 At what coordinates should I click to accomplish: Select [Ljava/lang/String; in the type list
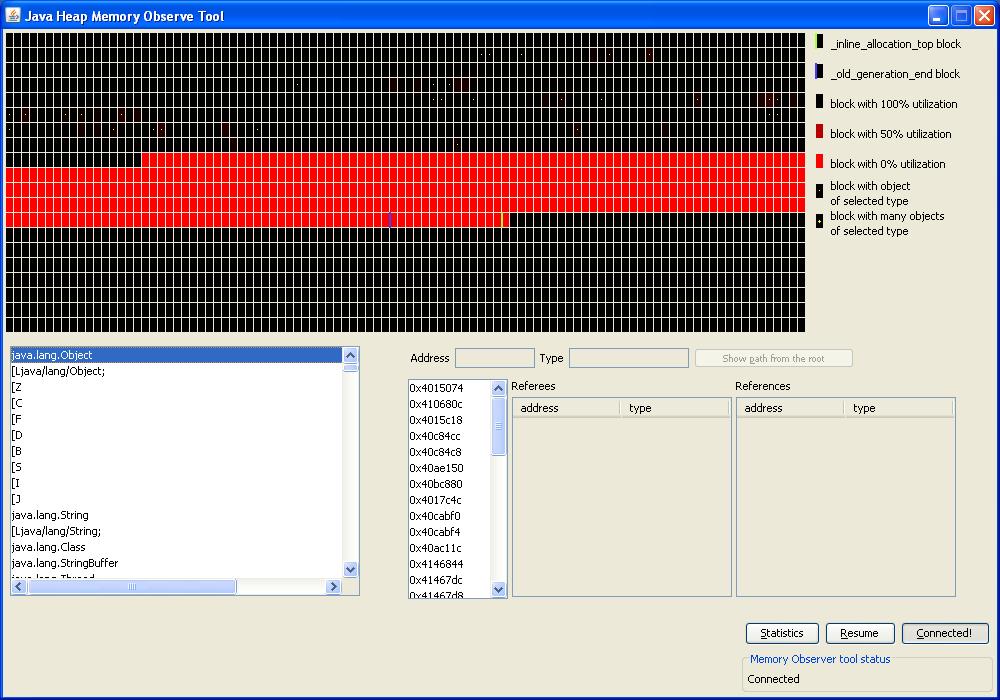[x=177, y=531]
